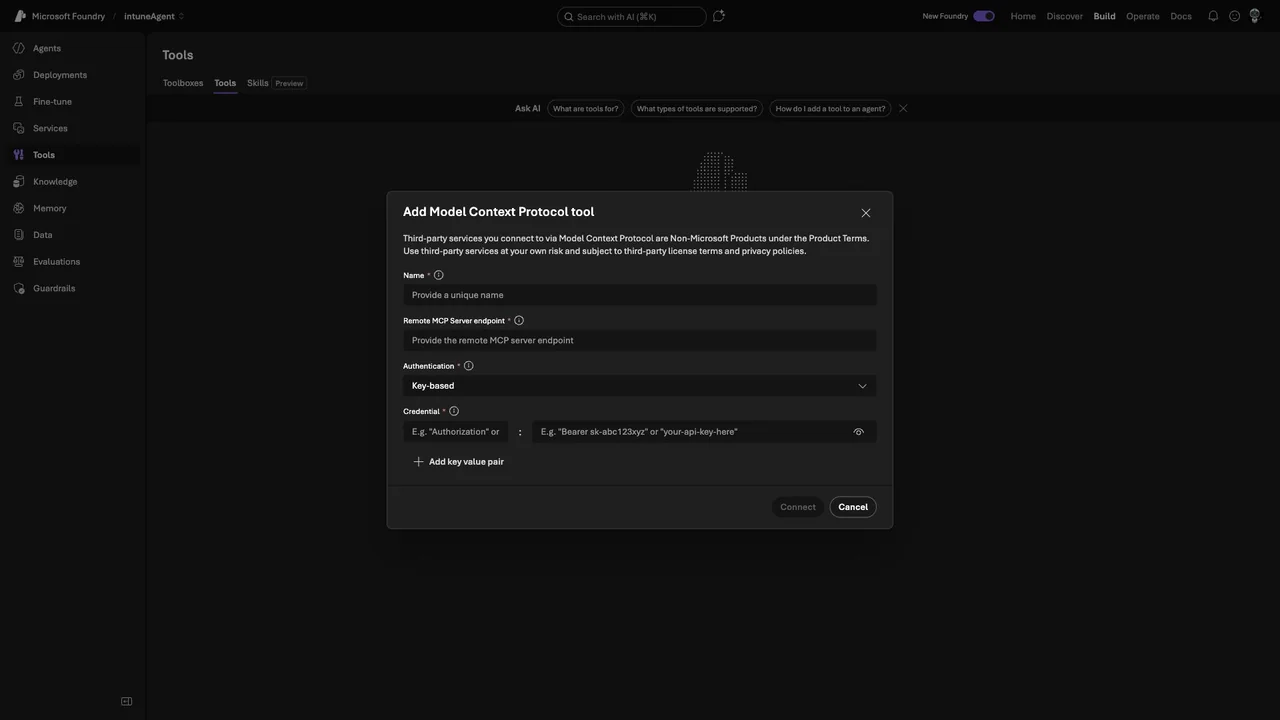Switch to the Toolboxes tab
The image size is (1280, 720).
pyautogui.click(x=183, y=83)
